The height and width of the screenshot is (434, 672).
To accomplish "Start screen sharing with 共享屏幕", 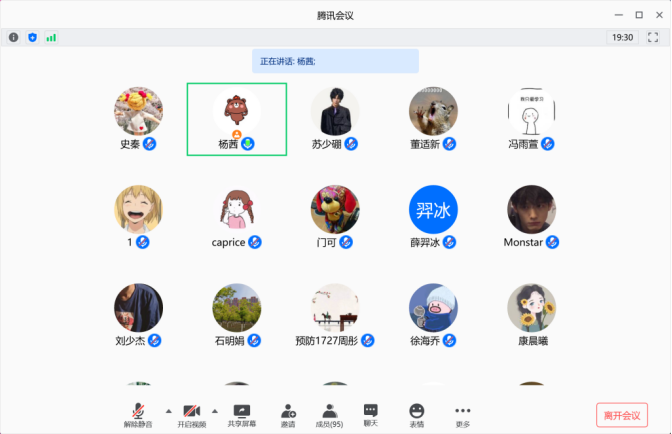I will pyautogui.click(x=241, y=414).
